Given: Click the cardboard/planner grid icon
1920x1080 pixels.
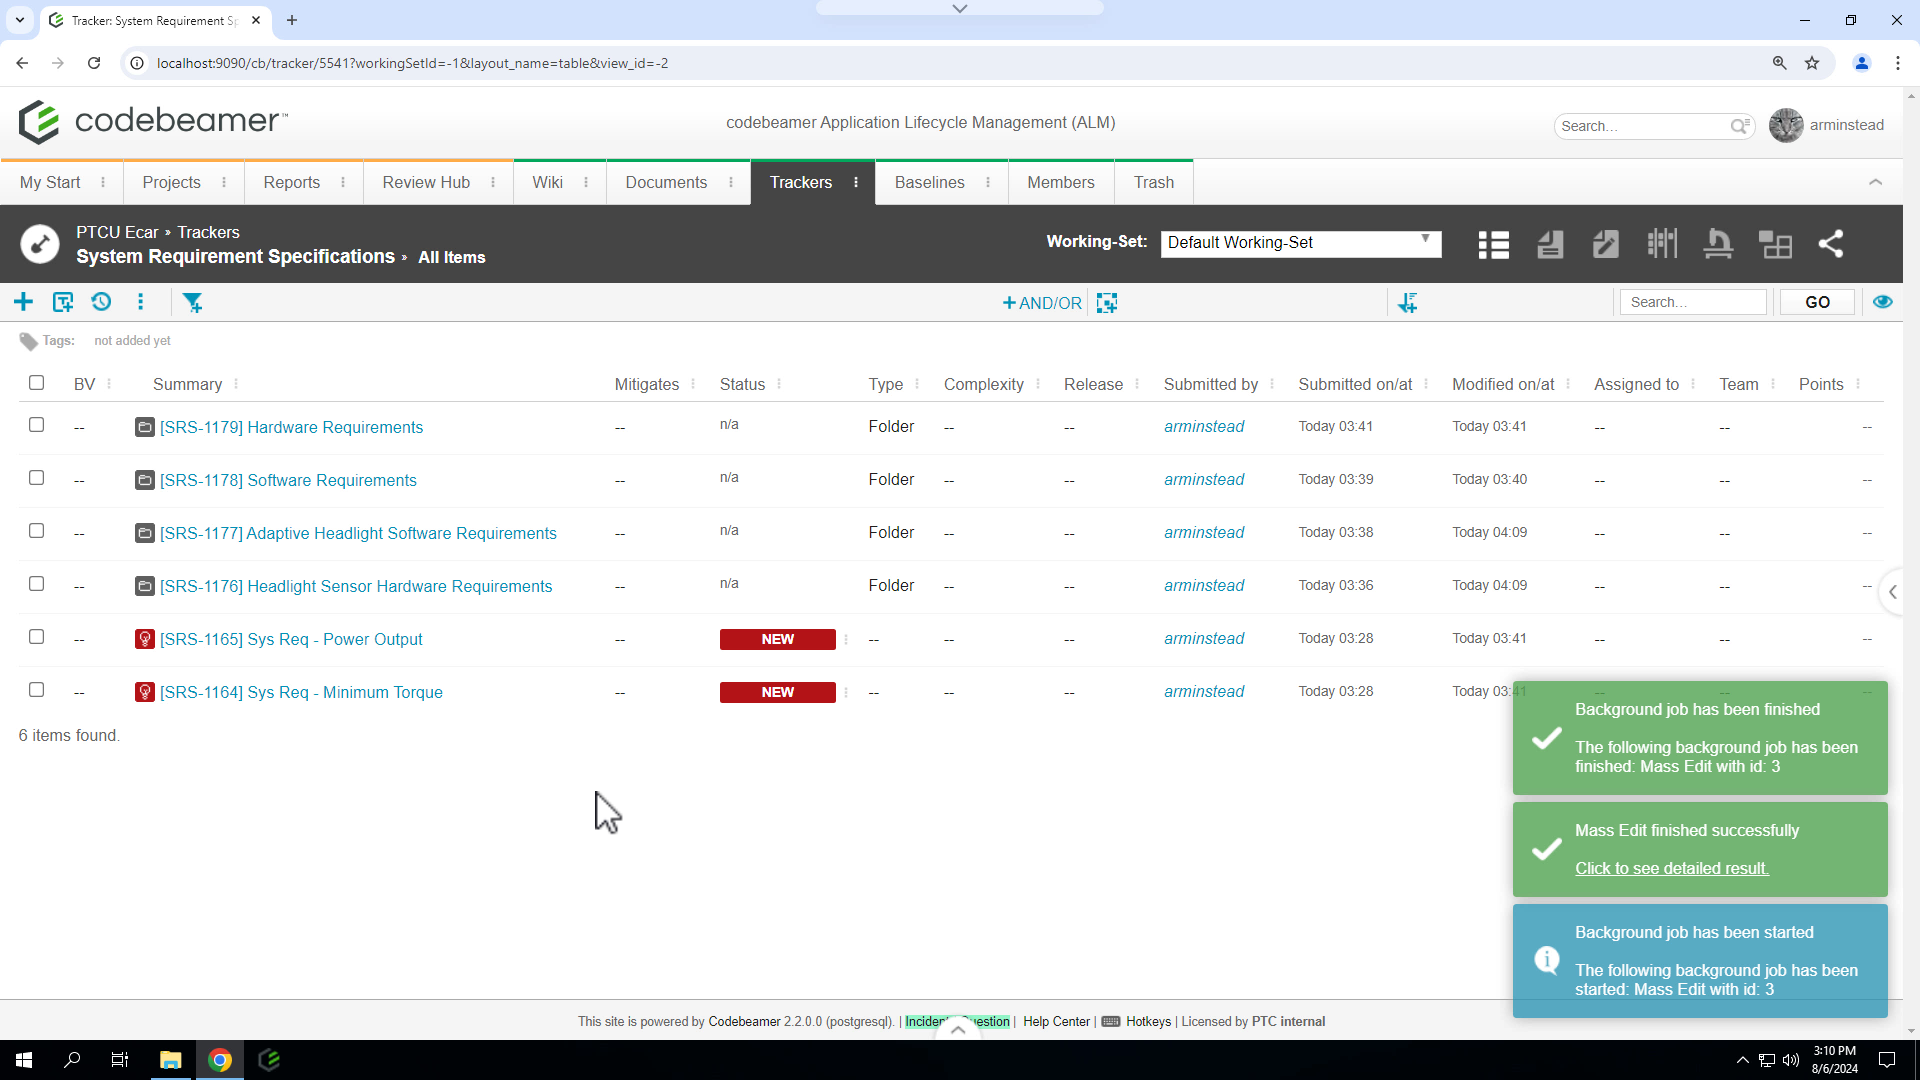Looking at the screenshot, I should (x=1662, y=244).
